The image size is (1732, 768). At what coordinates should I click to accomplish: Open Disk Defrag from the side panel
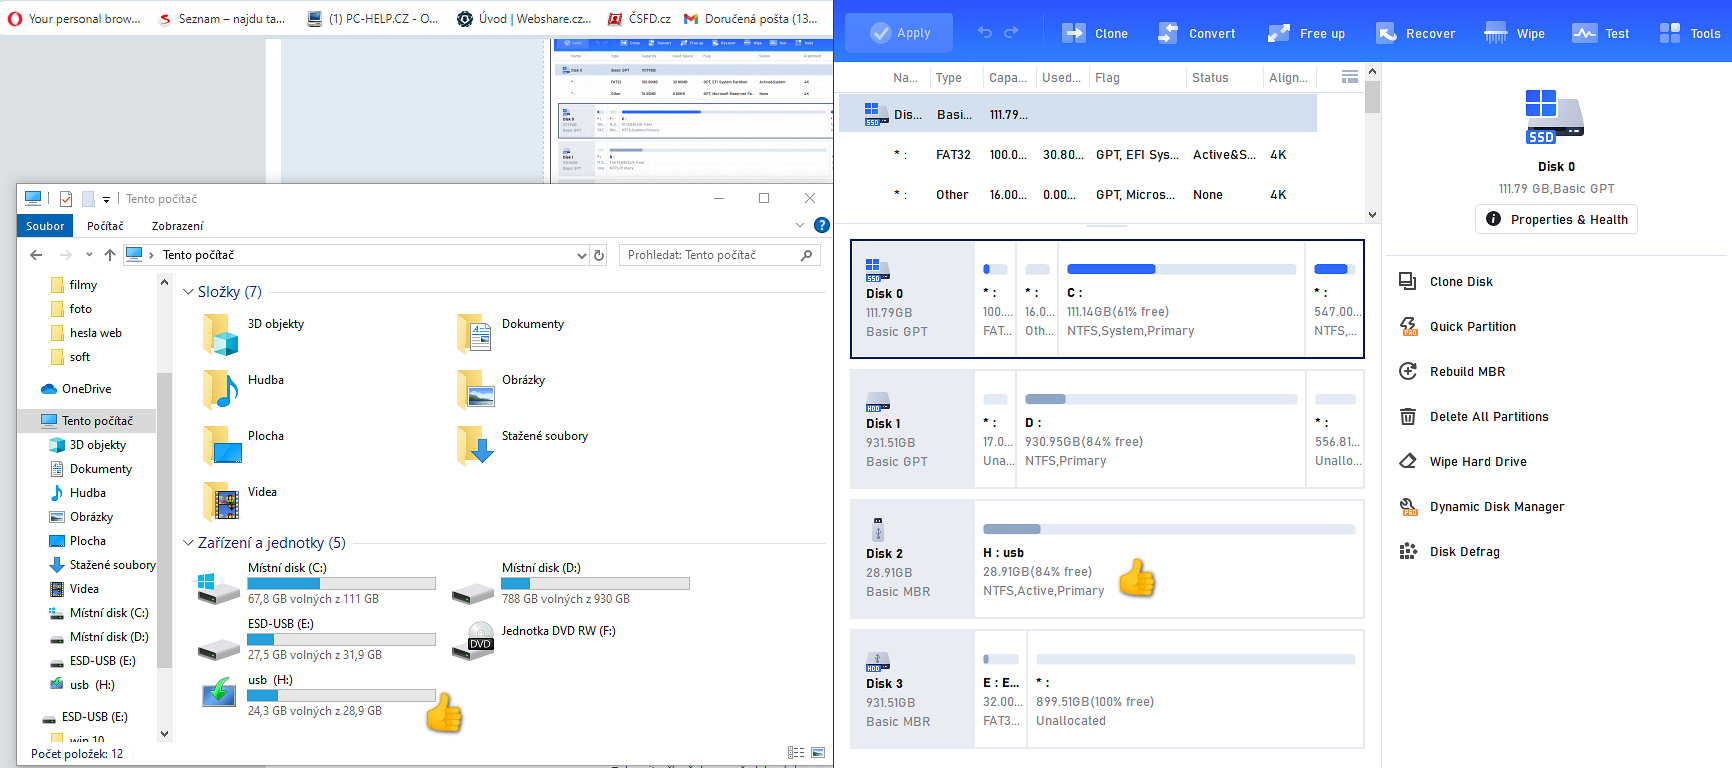pyautogui.click(x=1464, y=551)
